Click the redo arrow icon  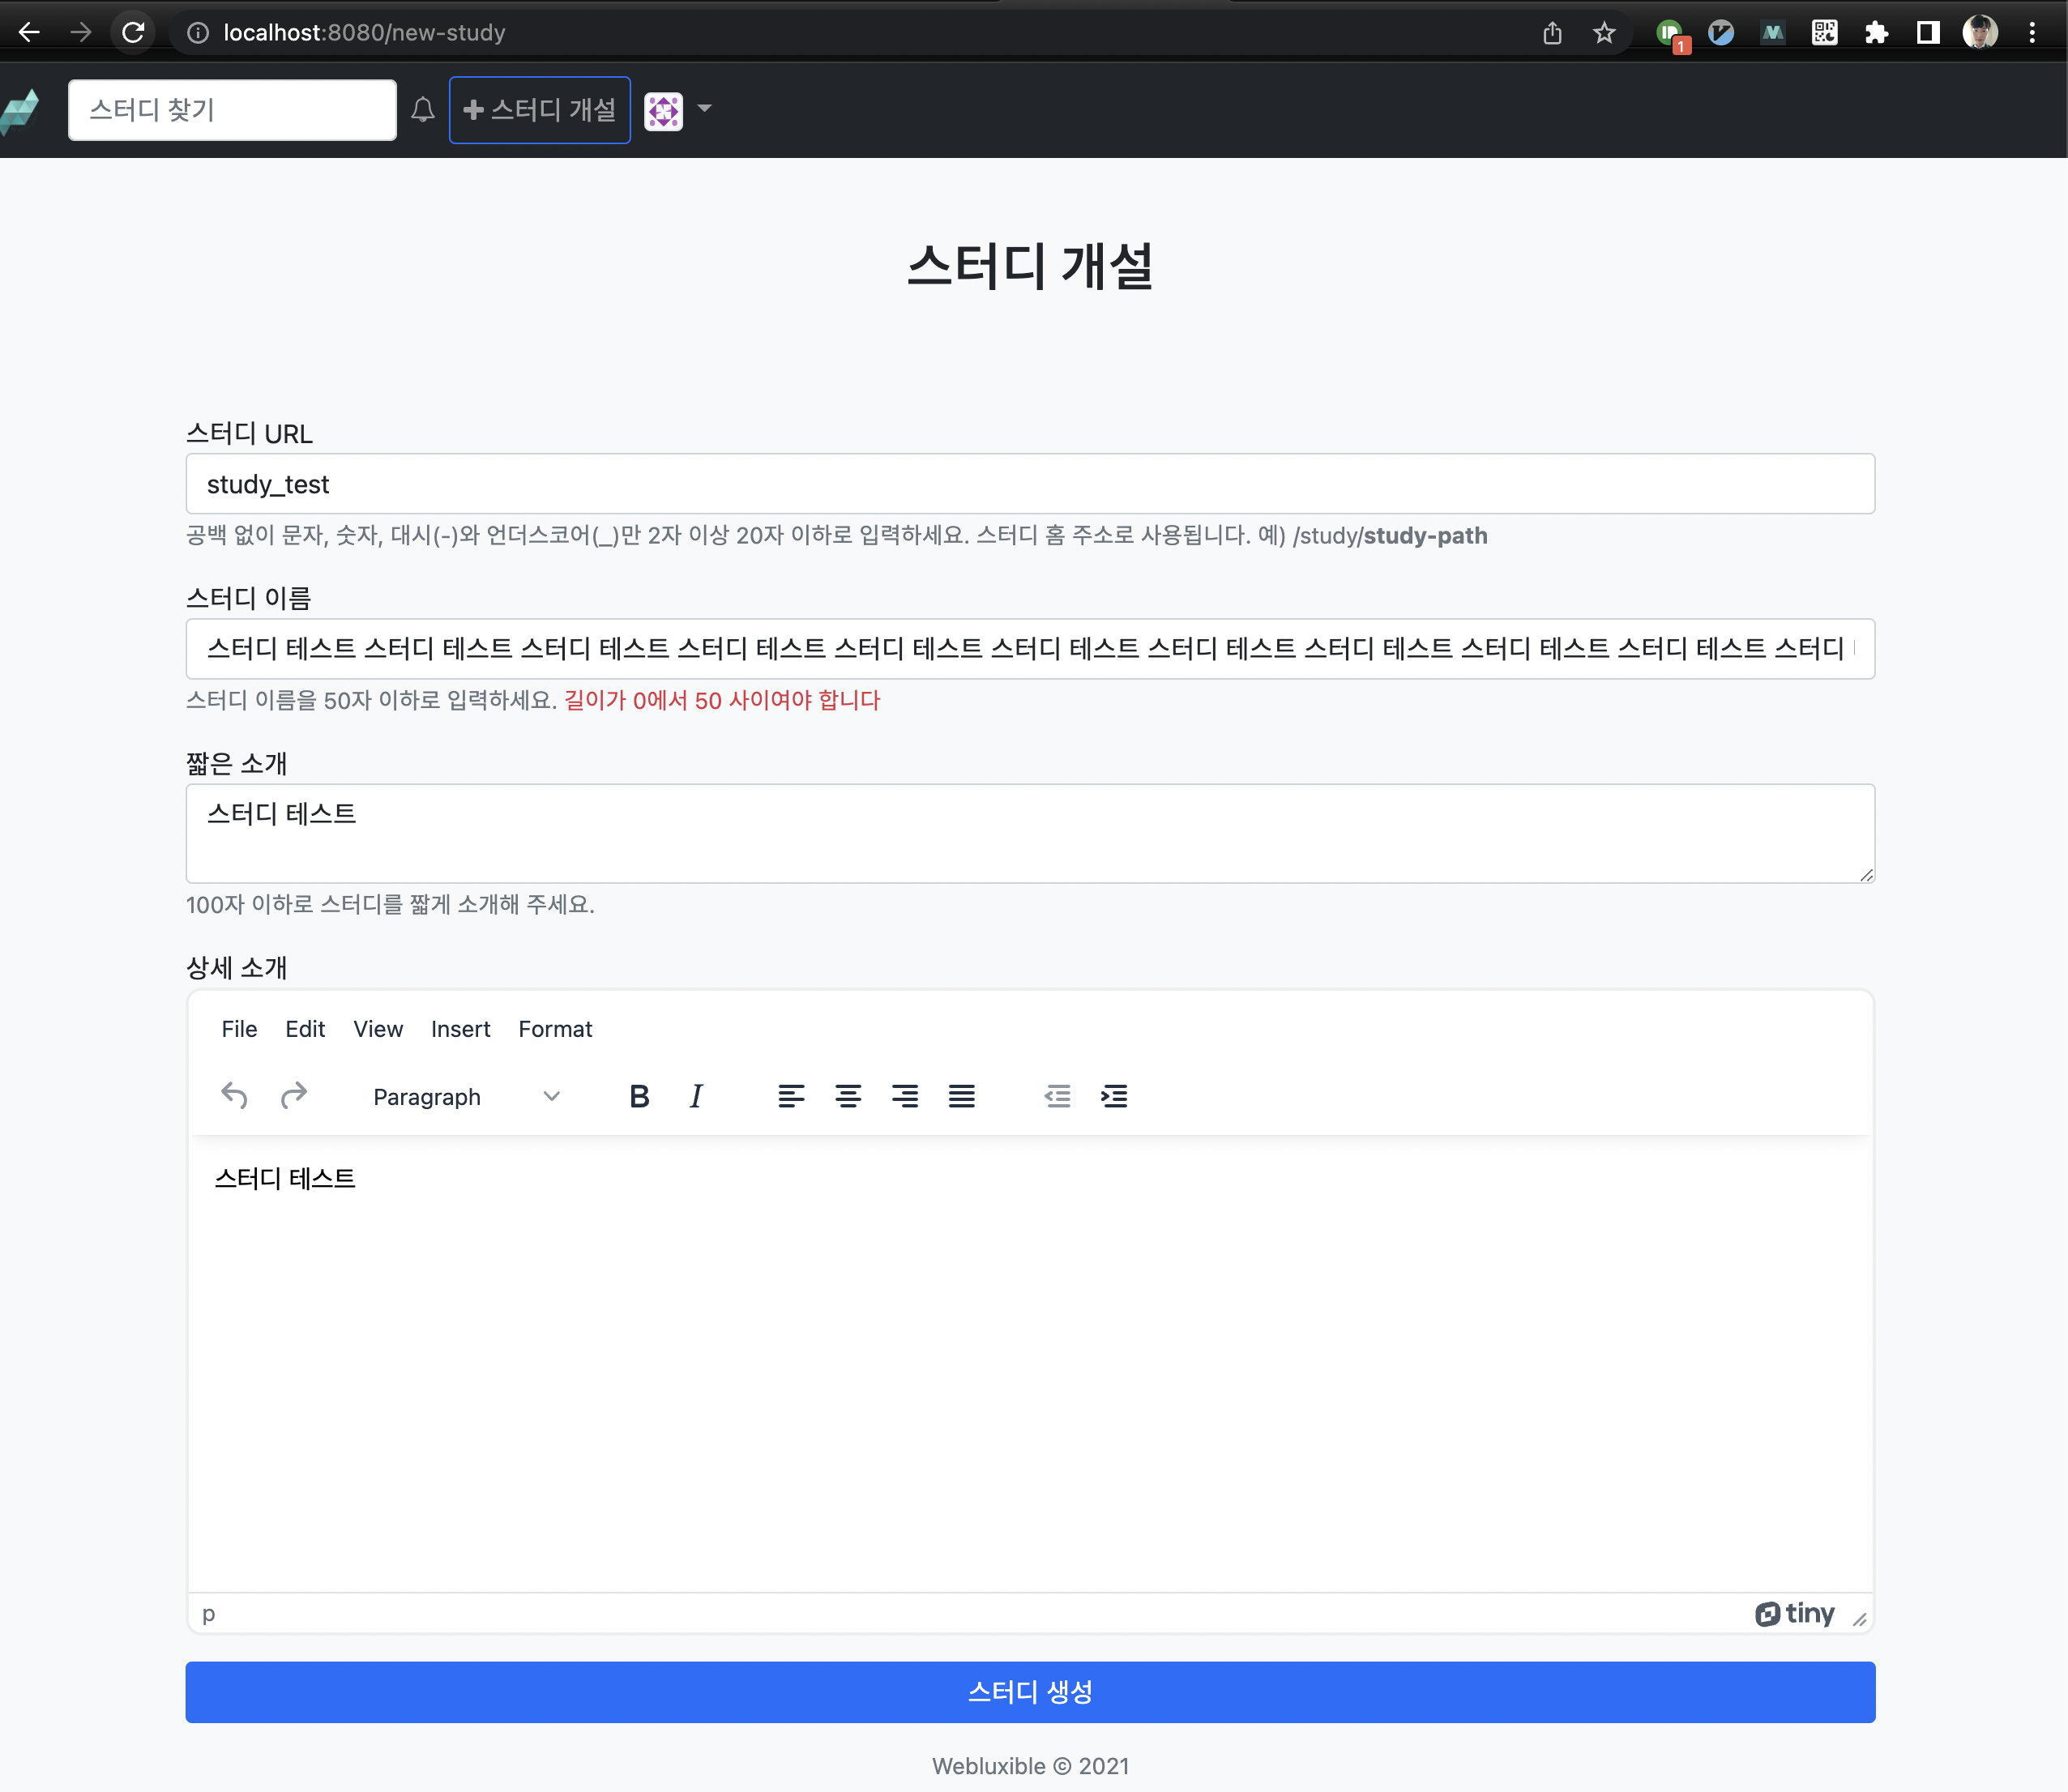(293, 1097)
